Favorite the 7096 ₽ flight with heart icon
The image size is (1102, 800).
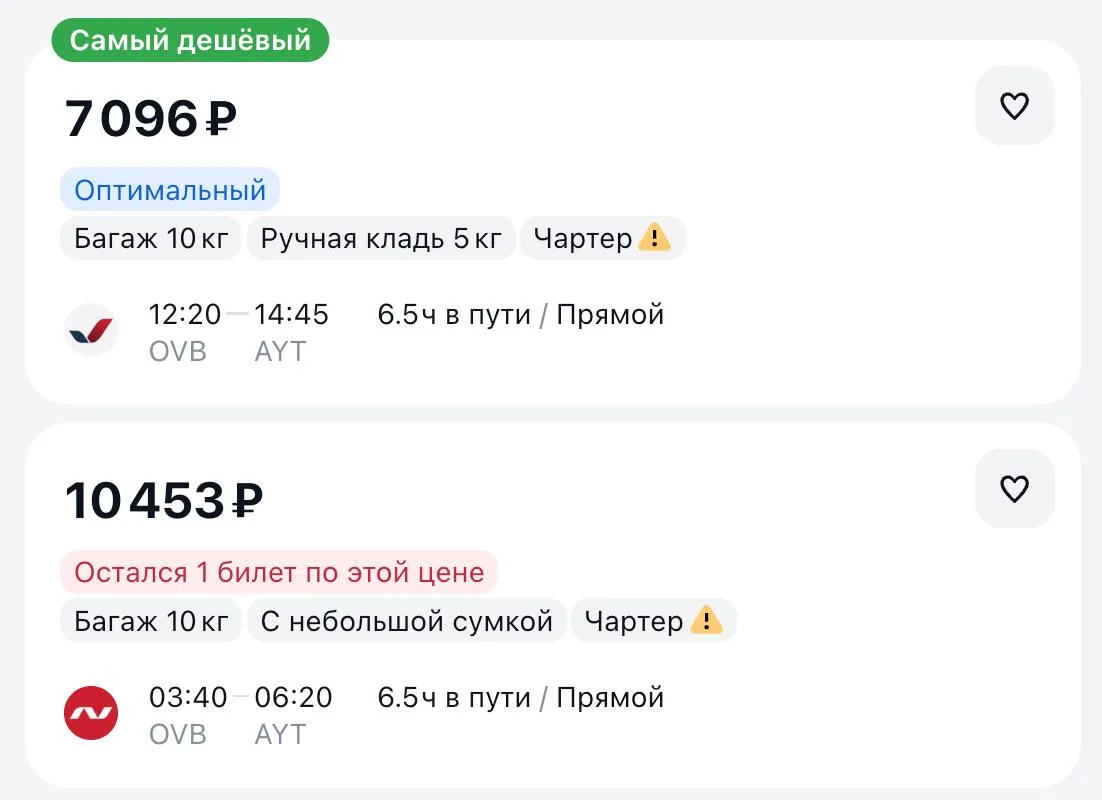point(1014,106)
